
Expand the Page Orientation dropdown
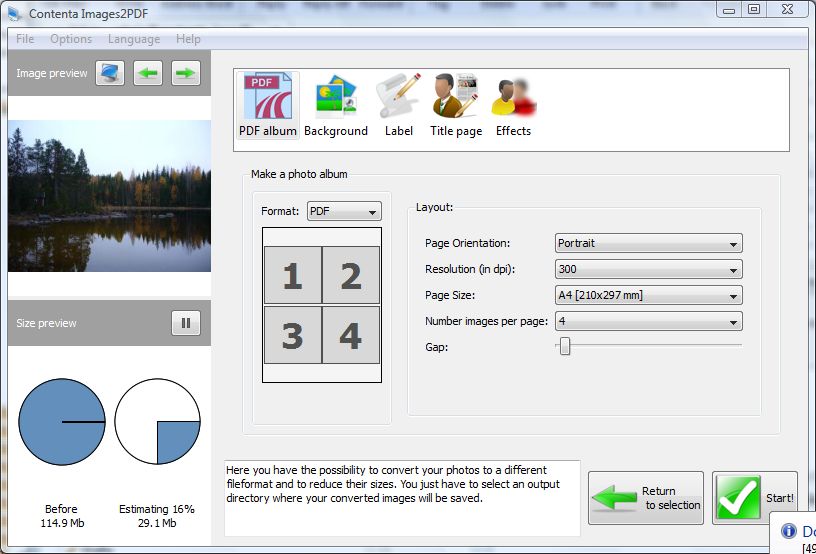(x=648, y=243)
